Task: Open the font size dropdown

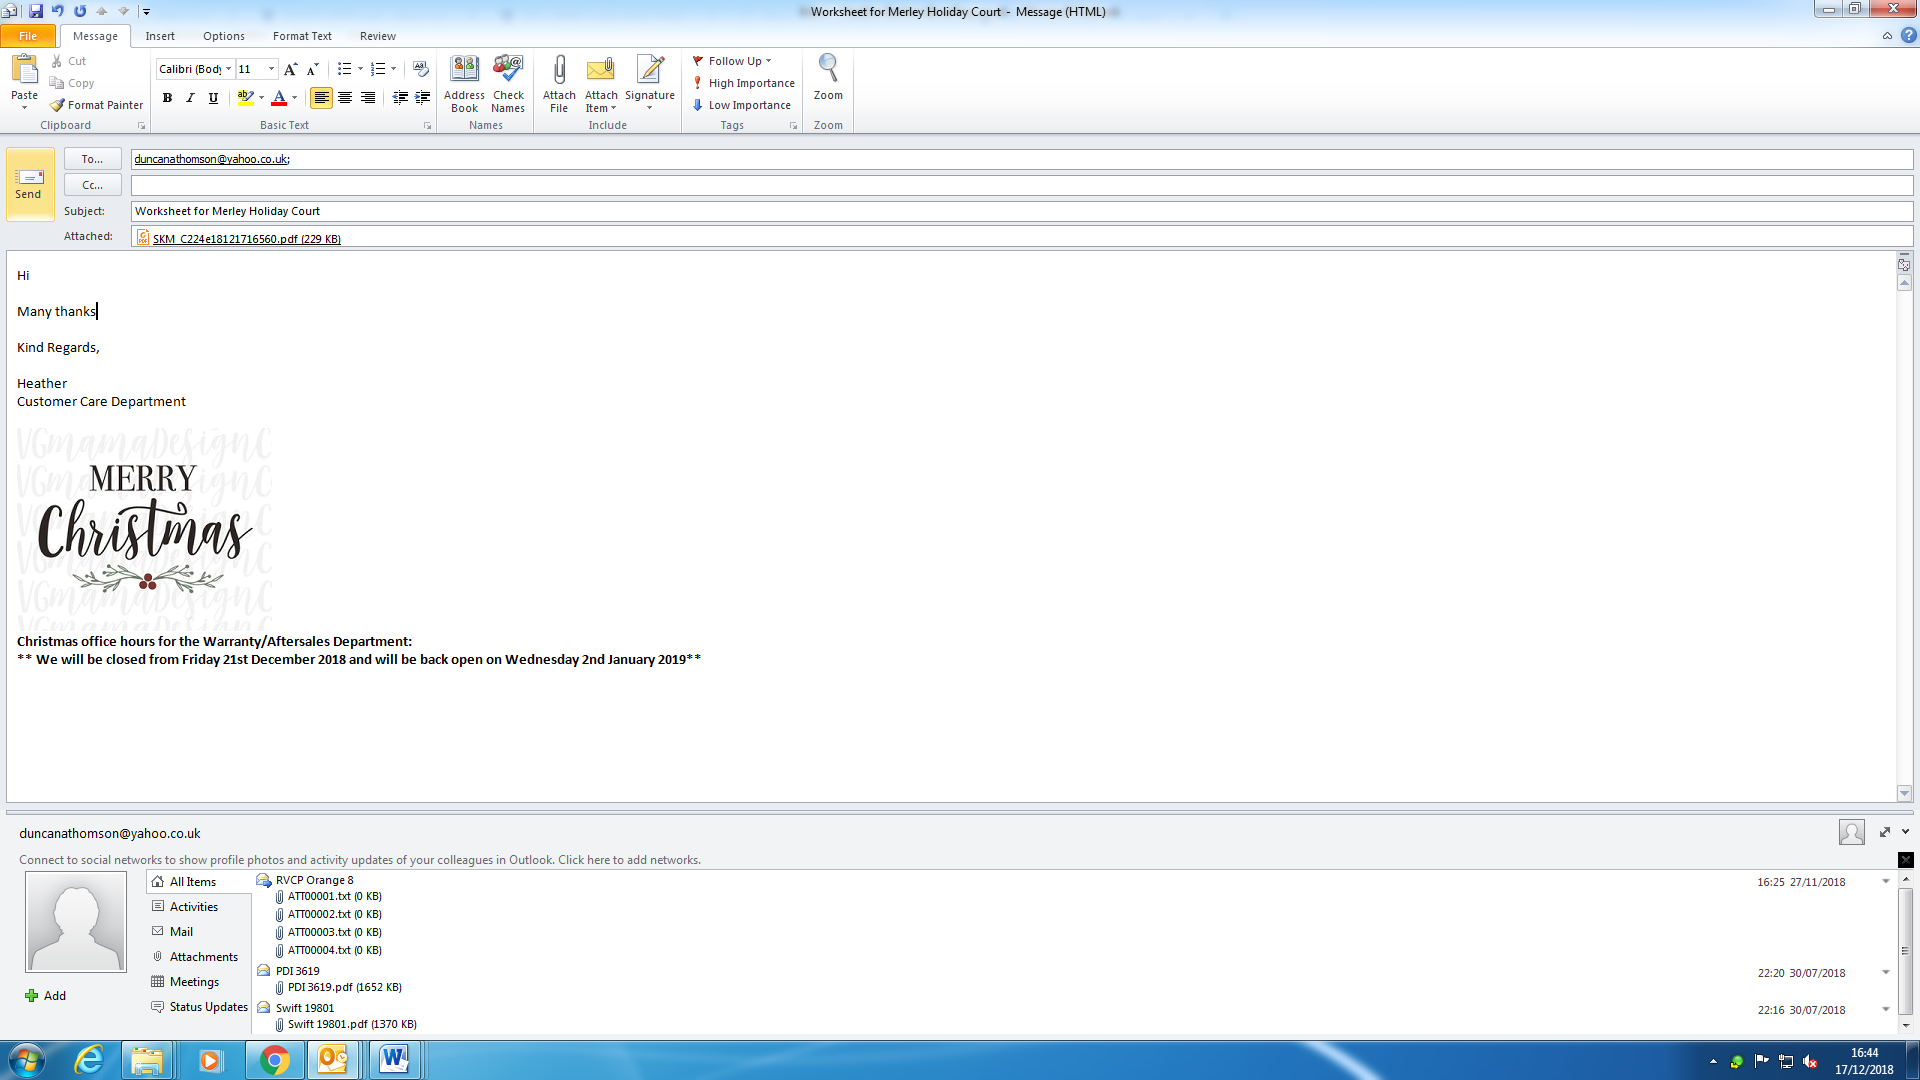Action: pos(271,69)
